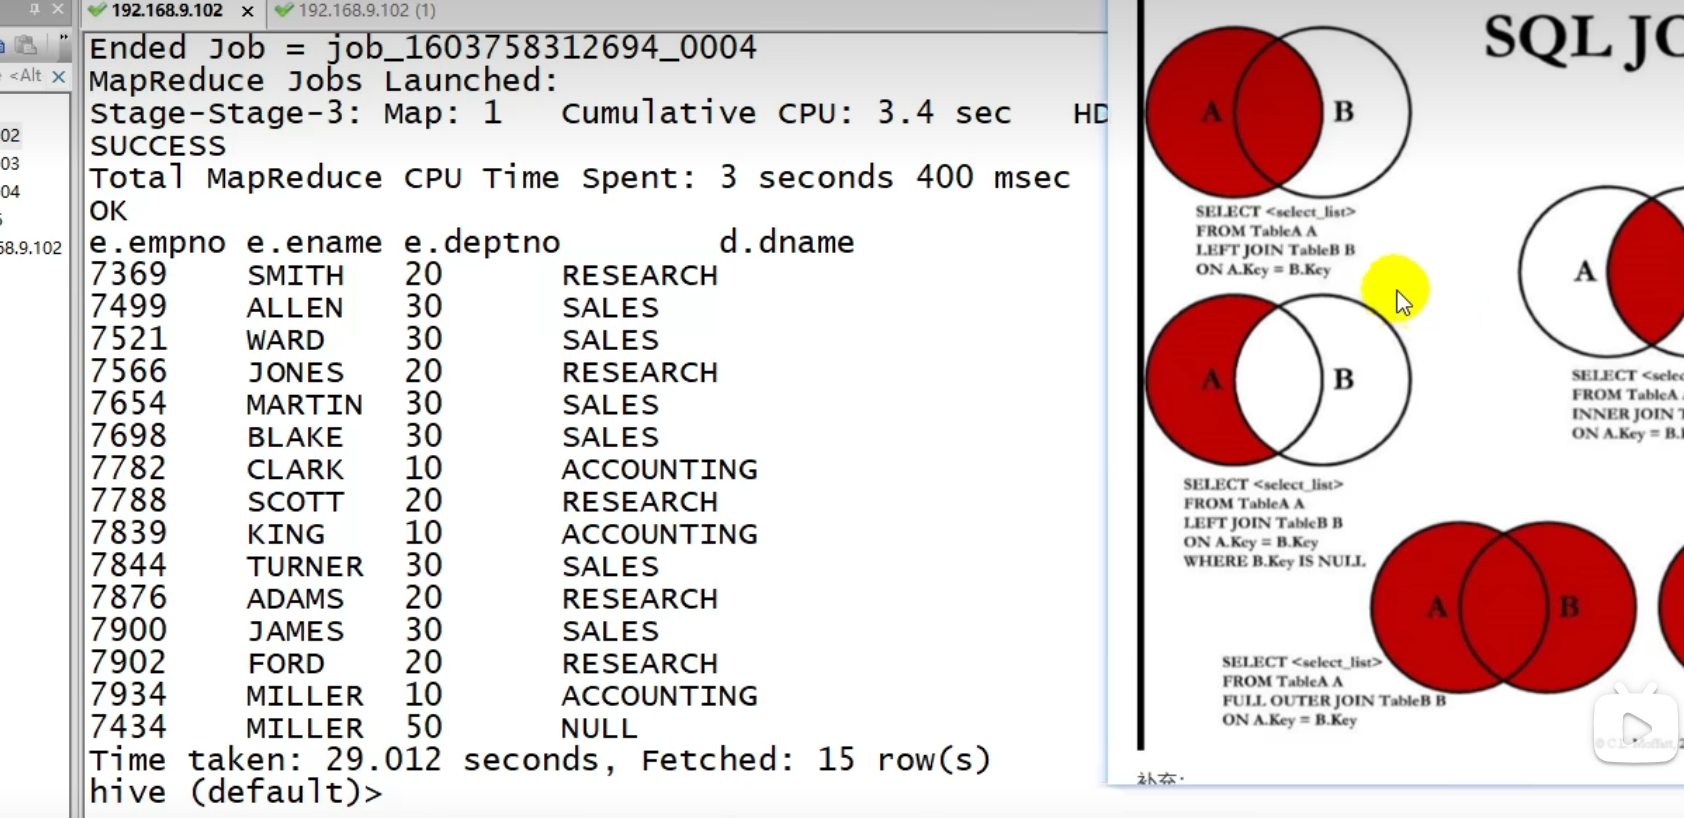The height and width of the screenshot is (818, 1684).
Task: Click the e.ename column header
Action: tap(314, 242)
